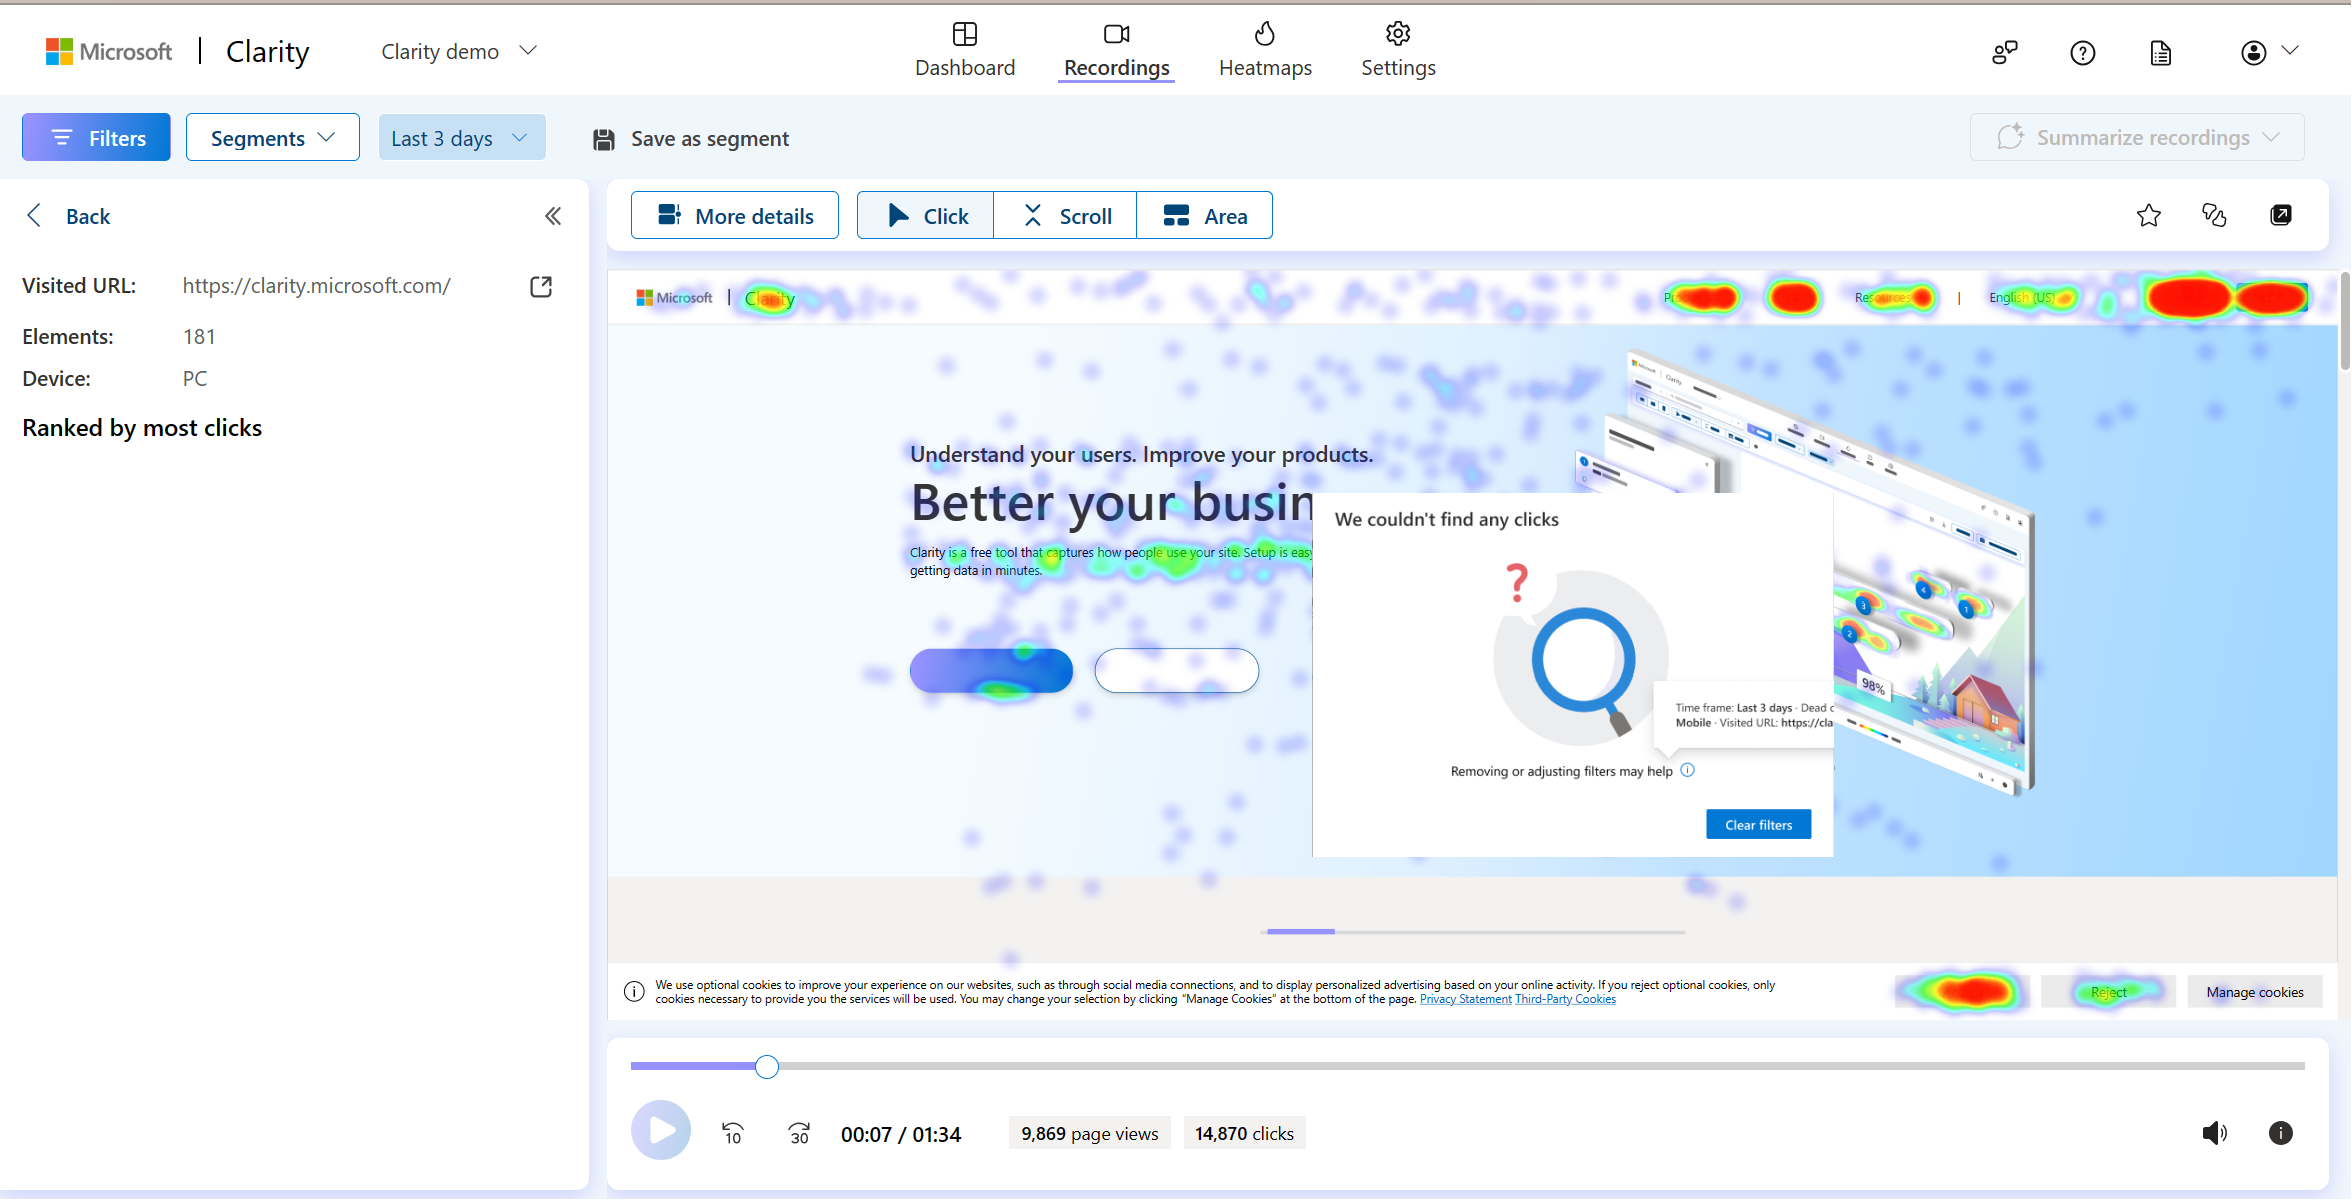2352x1200 pixels.
Task: Click the cookie banner info icon
Action: [634, 991]
